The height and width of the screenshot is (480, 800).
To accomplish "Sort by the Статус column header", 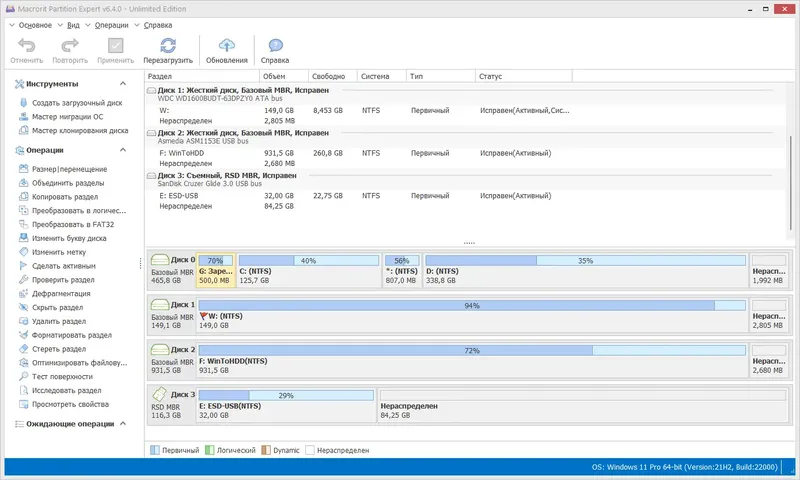I will point(524,76).
